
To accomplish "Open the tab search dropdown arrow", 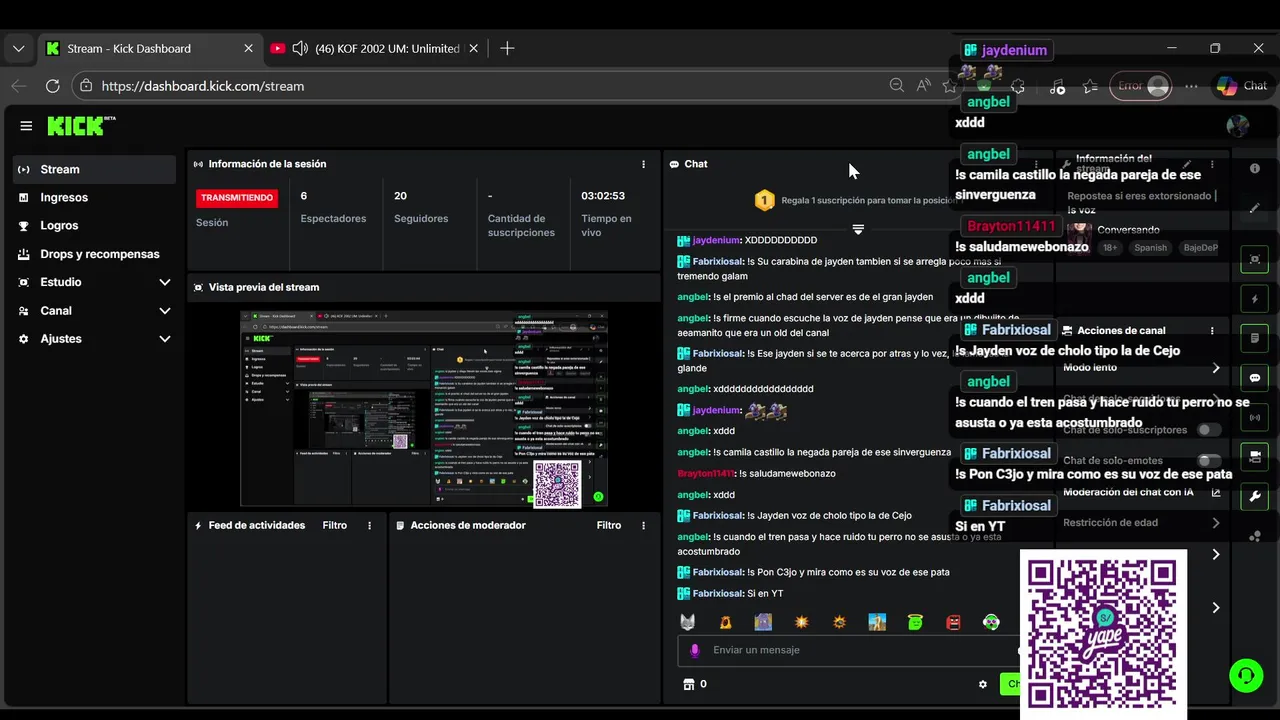I will click(x=18, y=48).
